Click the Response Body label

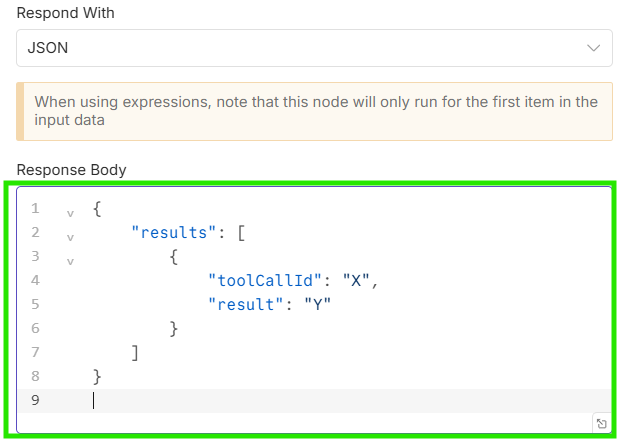pyautogui.click(x=71, y=170)
